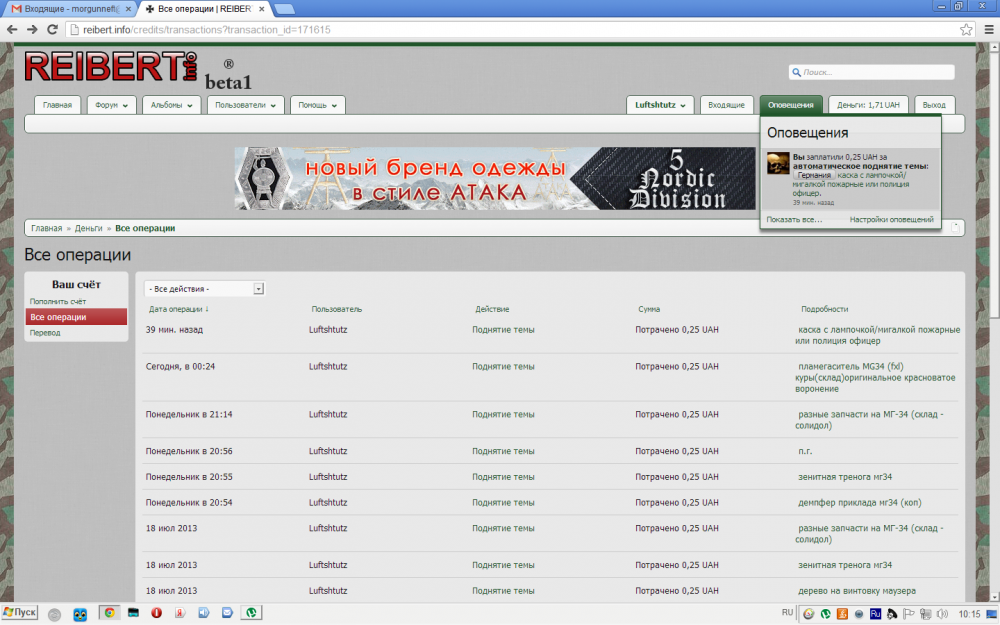Open Luftshtutz user in 39 мин. назад row

(x=328, y=330)
